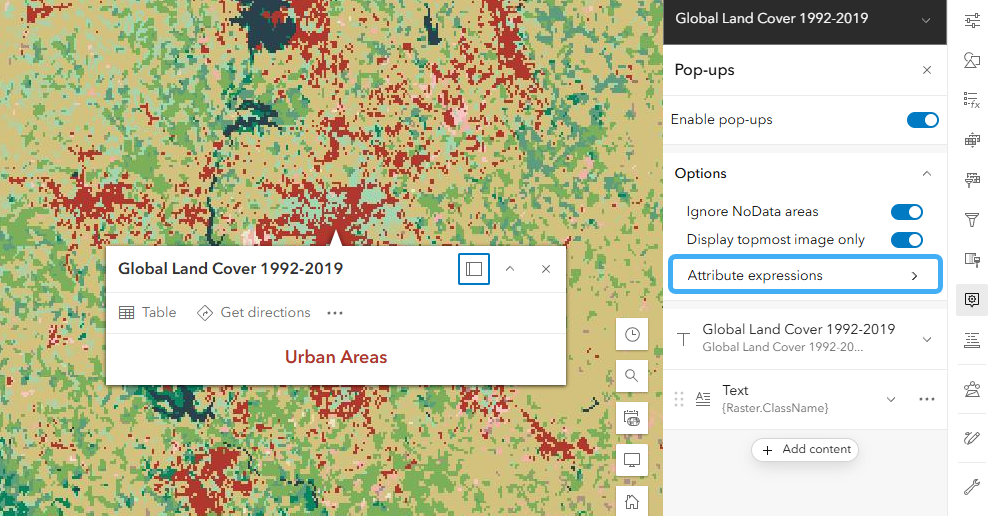
Task: Click the Ignore NoData areas label
Action: 752,211
